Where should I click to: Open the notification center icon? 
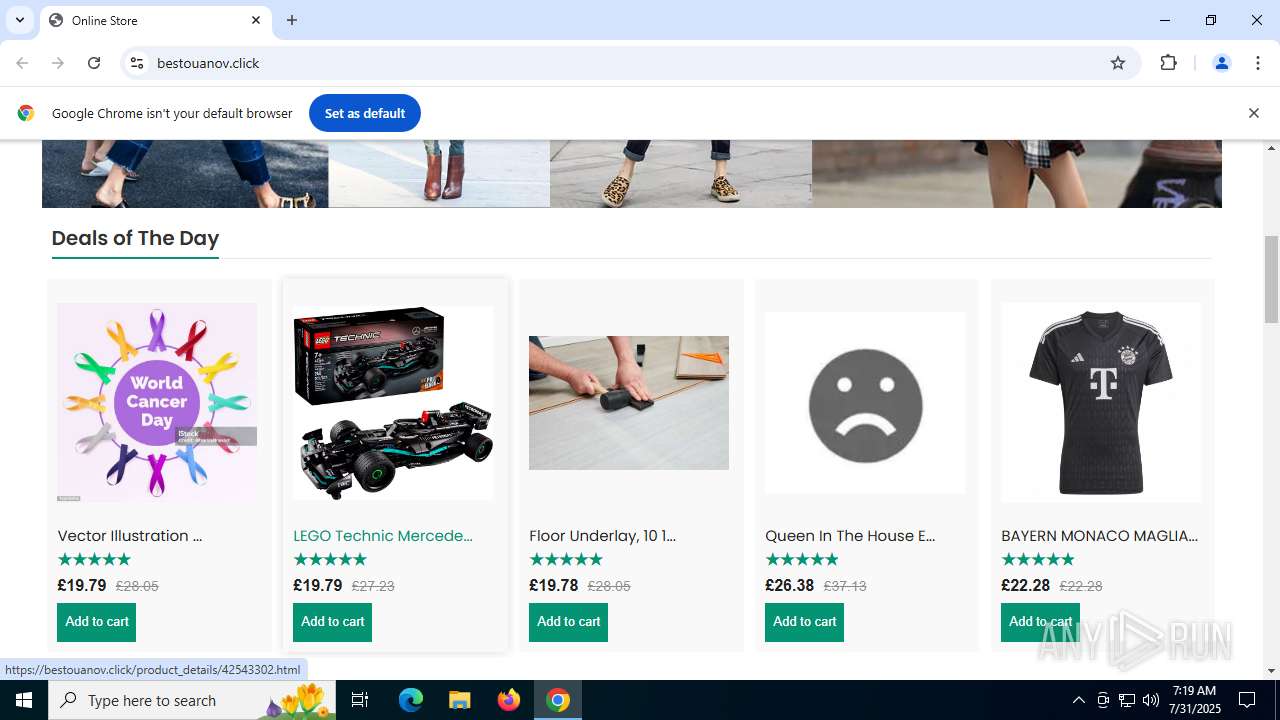coord(1248,700)
